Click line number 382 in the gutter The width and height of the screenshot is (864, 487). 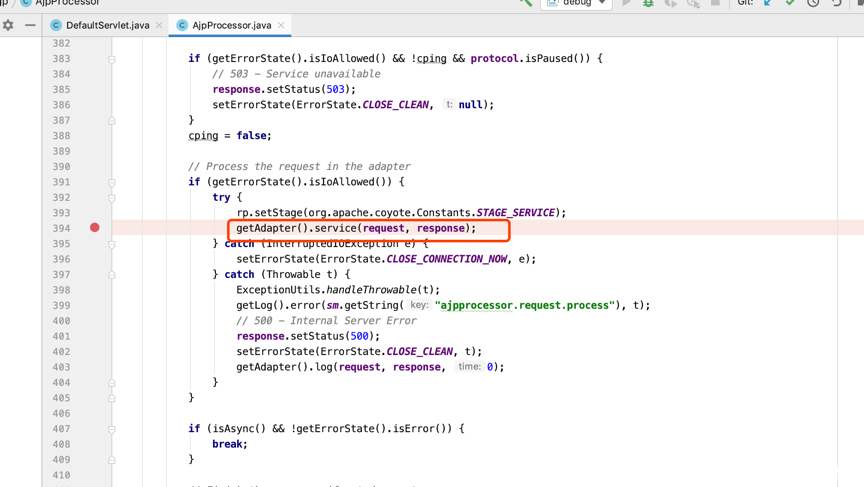pyautogui.click(x=61, y=43)
